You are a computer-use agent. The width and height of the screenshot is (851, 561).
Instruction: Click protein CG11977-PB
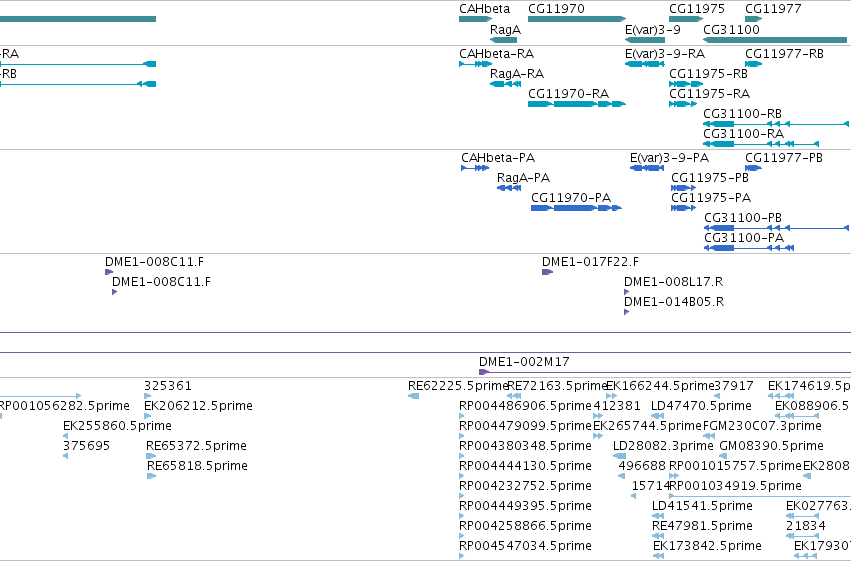(753, 168)
